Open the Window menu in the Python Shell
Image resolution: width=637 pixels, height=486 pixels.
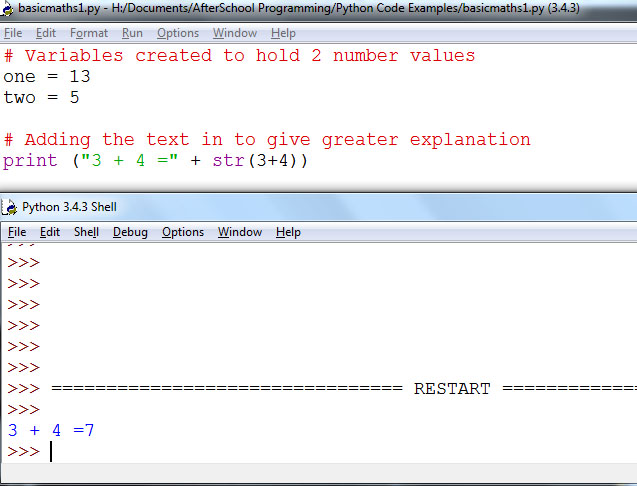[240, 232]
